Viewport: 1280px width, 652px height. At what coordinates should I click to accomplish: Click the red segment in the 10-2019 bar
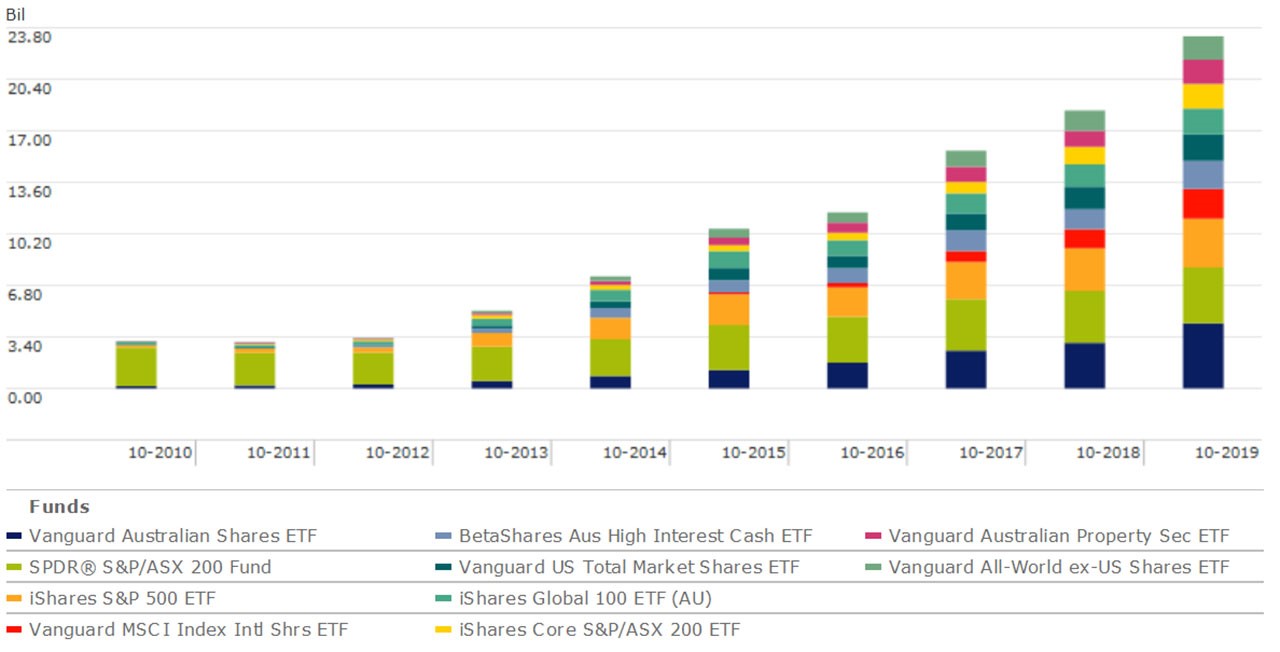point(1203,204)
